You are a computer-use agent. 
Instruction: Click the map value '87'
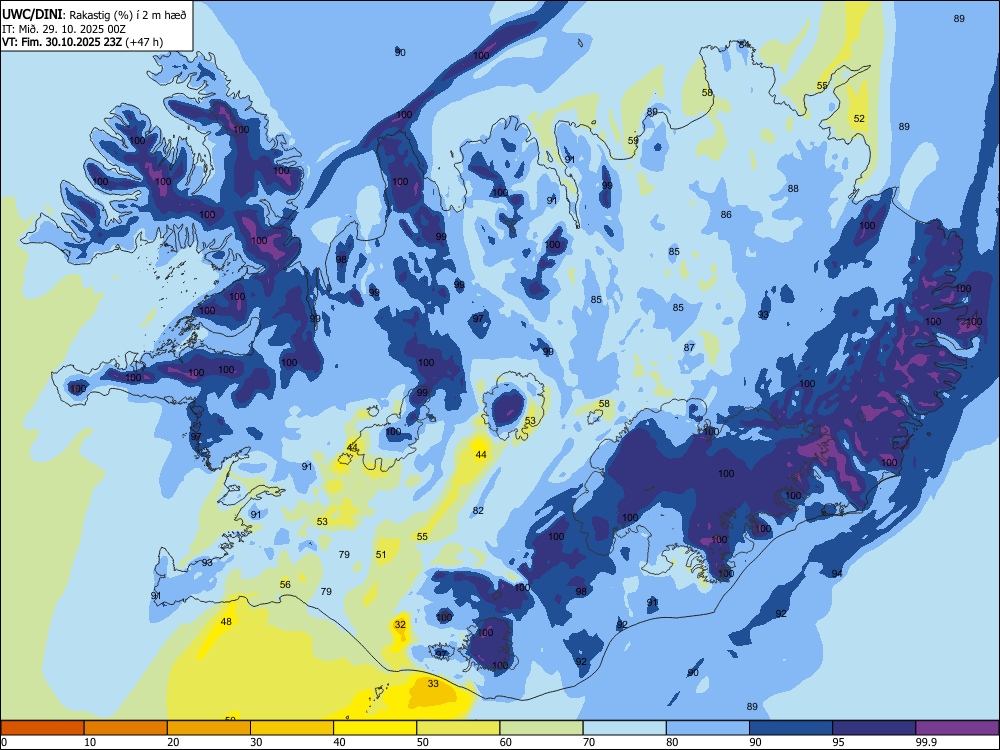[689, 347]
